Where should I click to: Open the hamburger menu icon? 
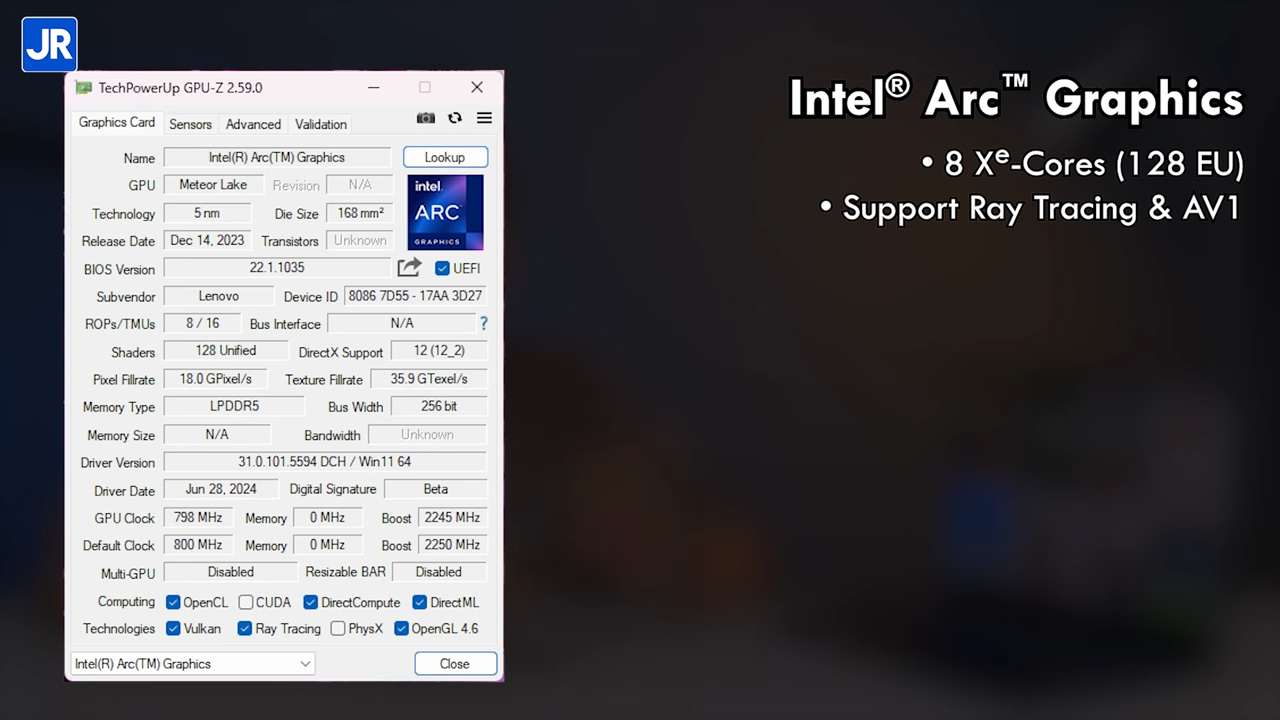pos(484,118)
